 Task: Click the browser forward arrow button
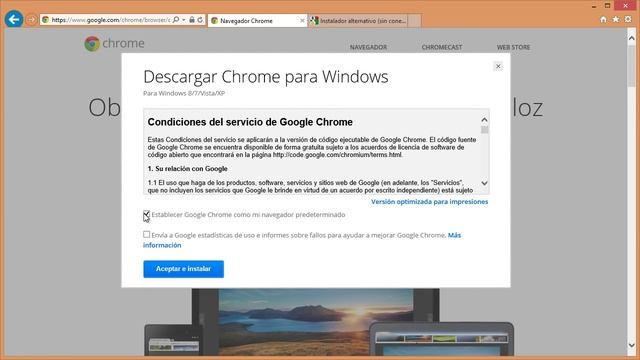31,20
